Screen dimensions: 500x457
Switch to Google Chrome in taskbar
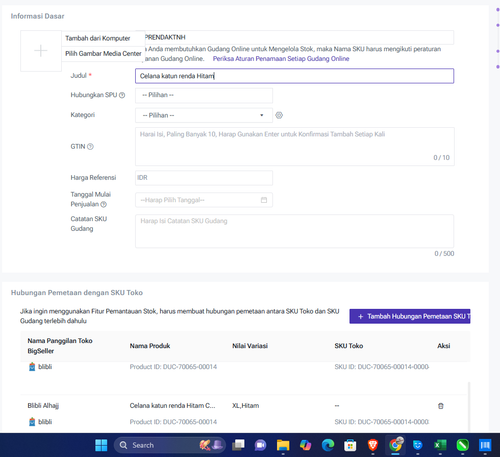[395, 445]
